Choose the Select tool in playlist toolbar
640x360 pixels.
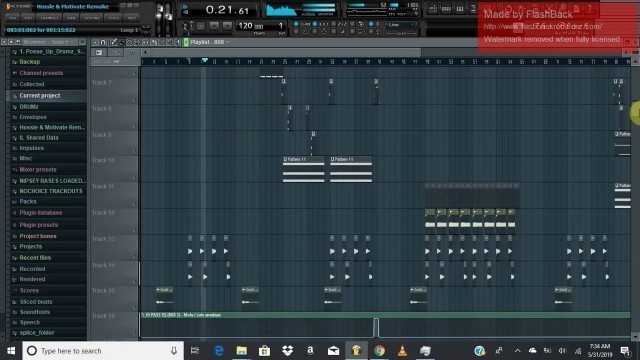[x=161, y=42]
